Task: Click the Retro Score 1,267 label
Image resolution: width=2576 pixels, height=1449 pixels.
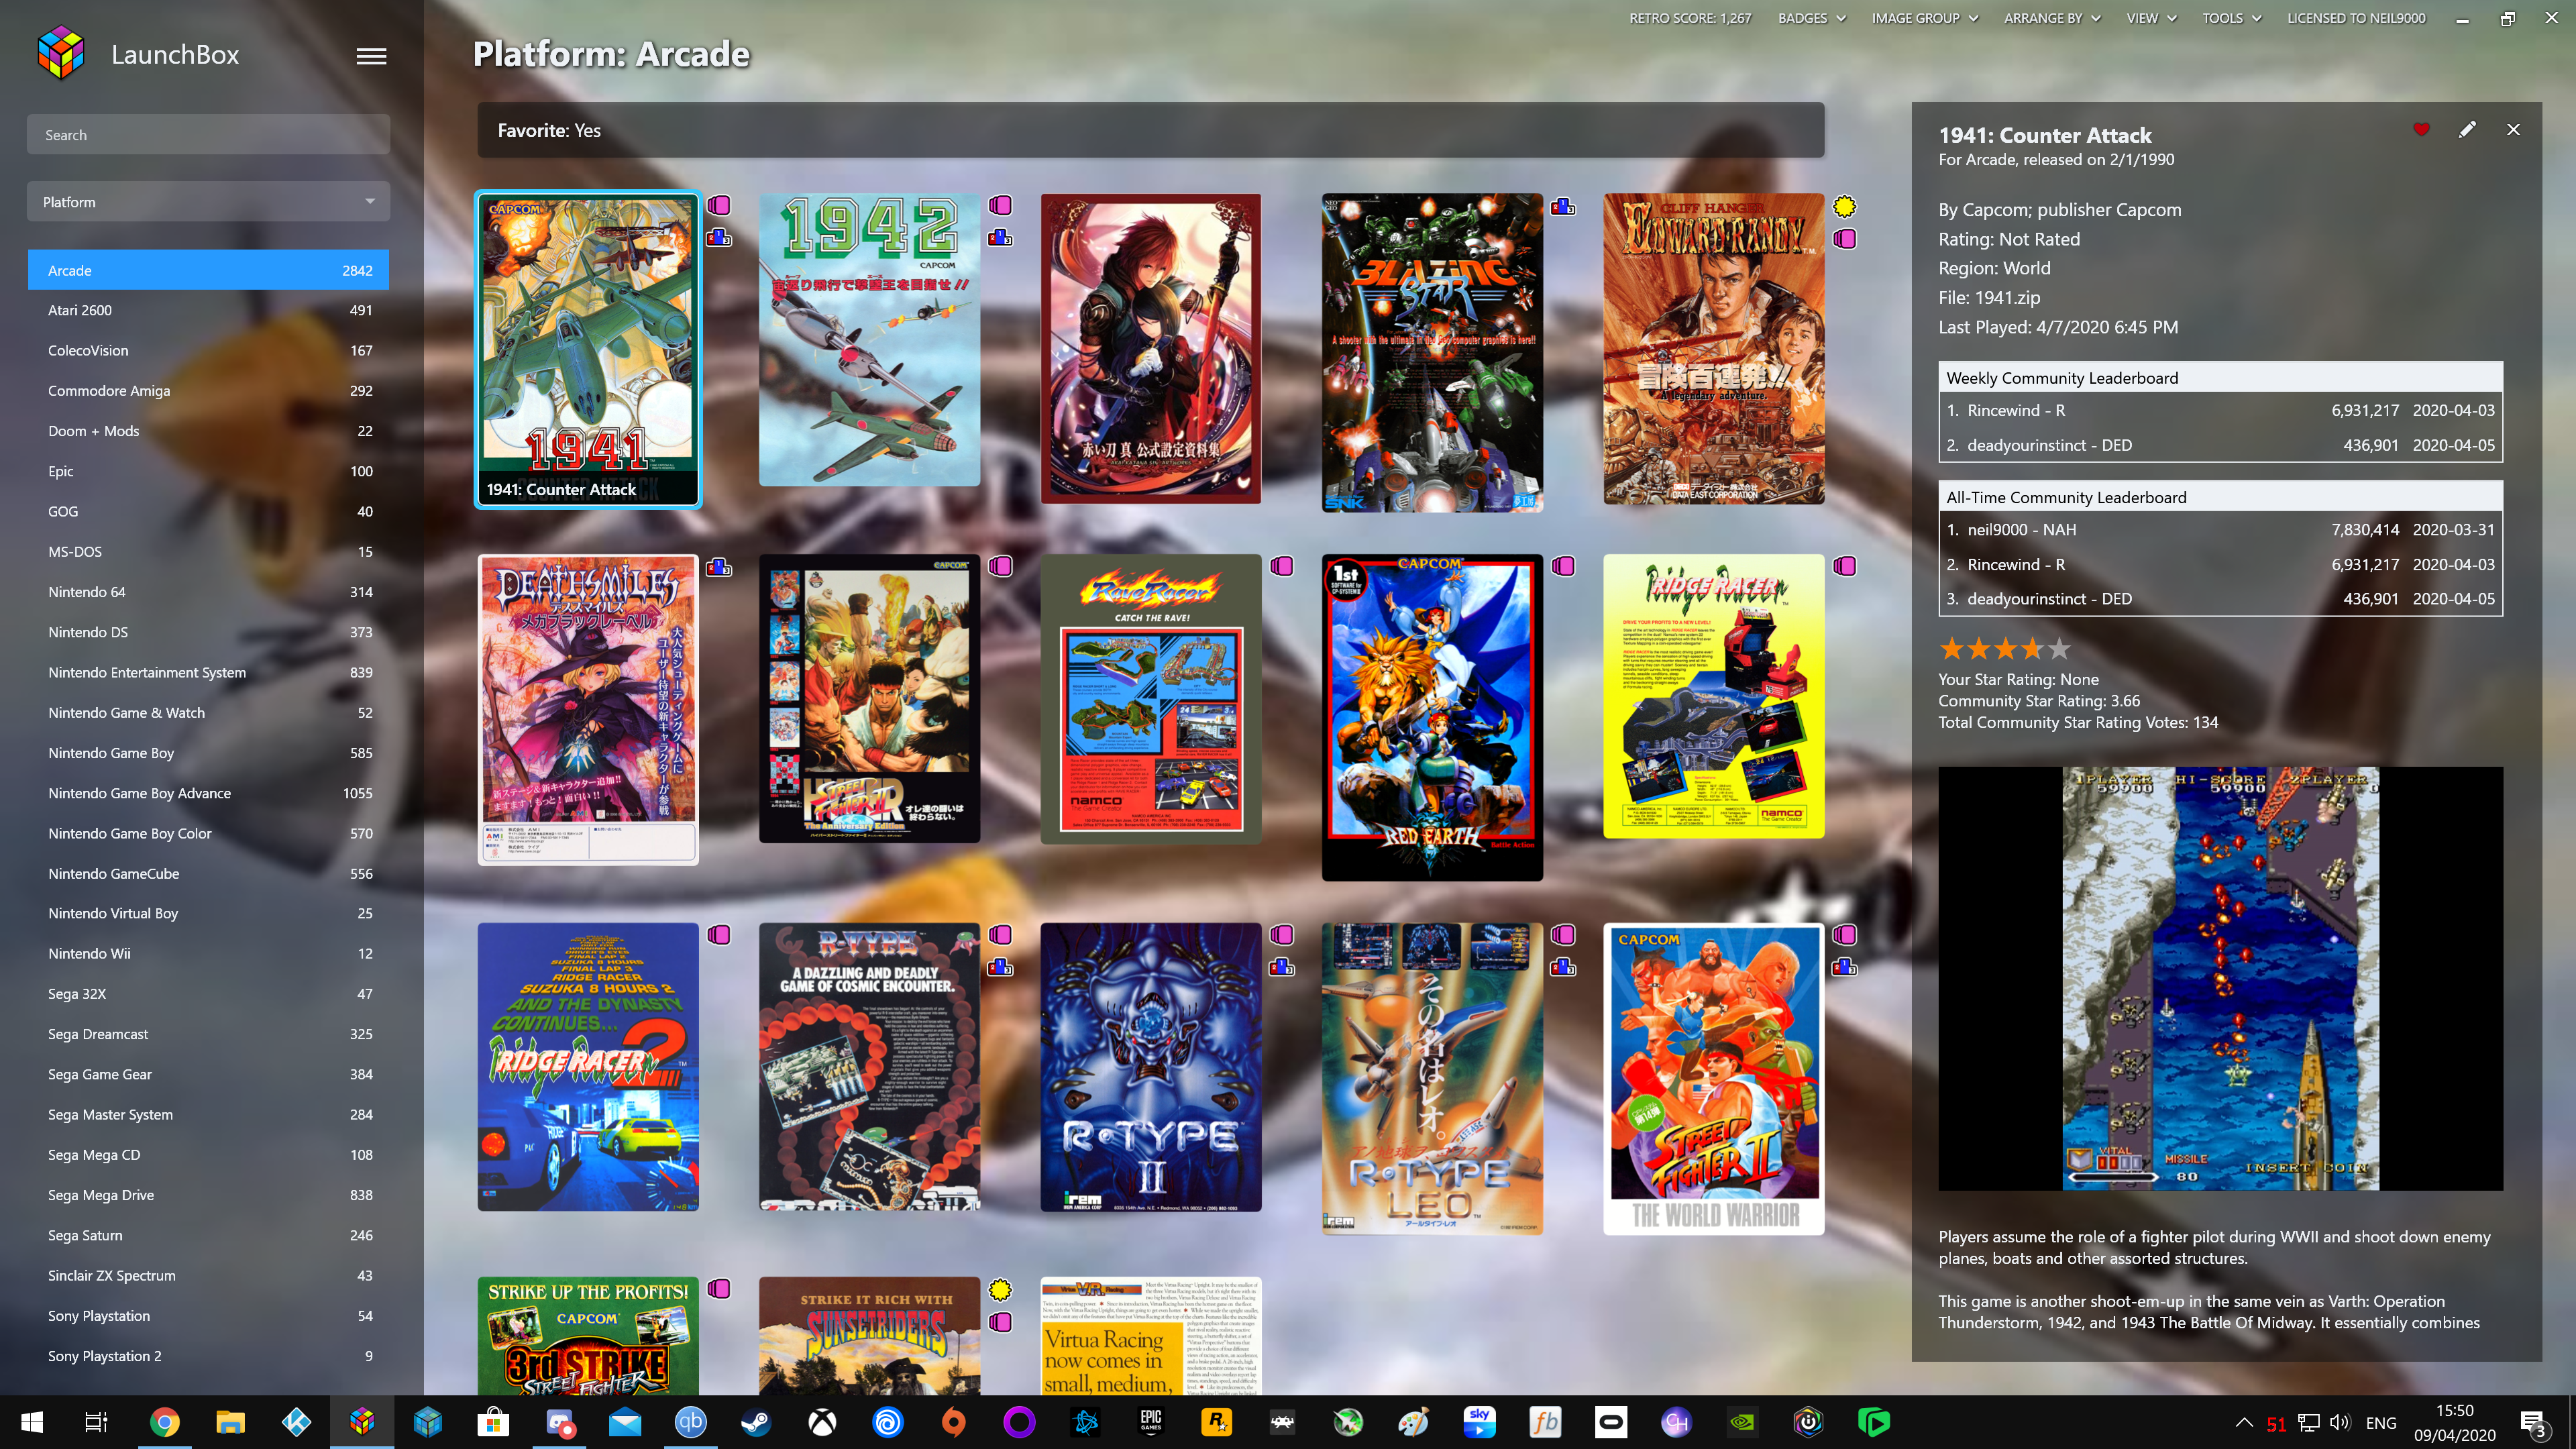Action: pos(1690,18)
